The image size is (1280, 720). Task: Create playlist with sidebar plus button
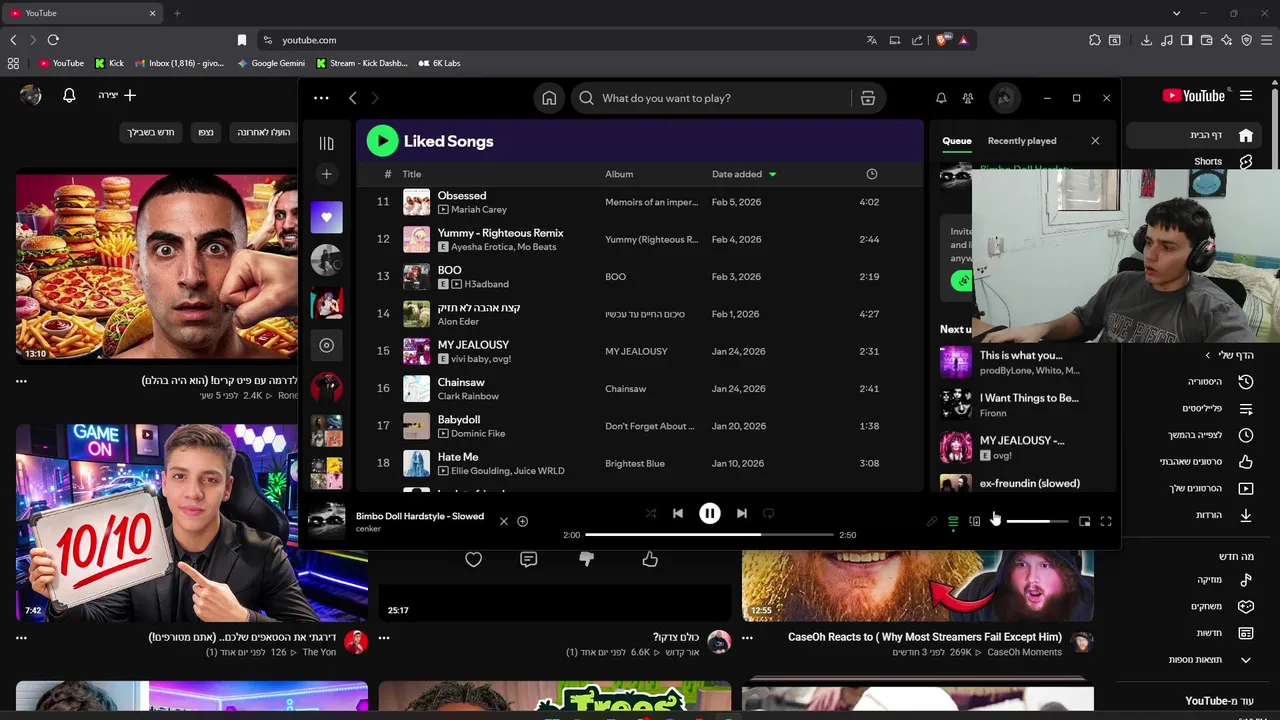tap(326, 174)
